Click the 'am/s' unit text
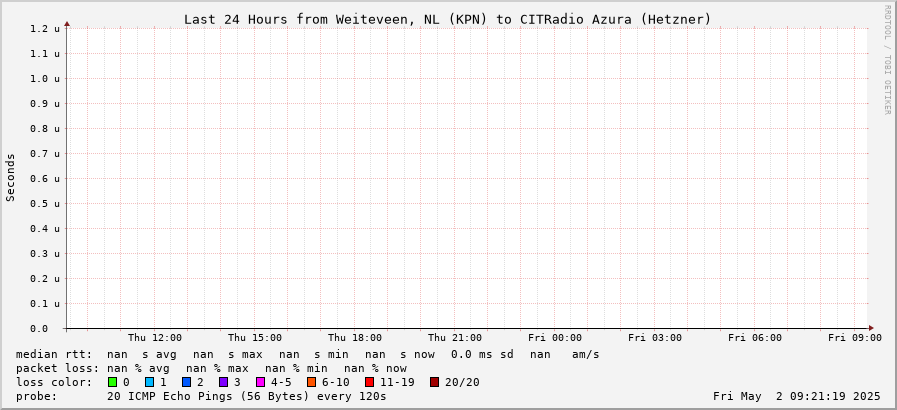The width and height of the screenshot is (897, 410). pyautogui.click(x=586, y=355)
